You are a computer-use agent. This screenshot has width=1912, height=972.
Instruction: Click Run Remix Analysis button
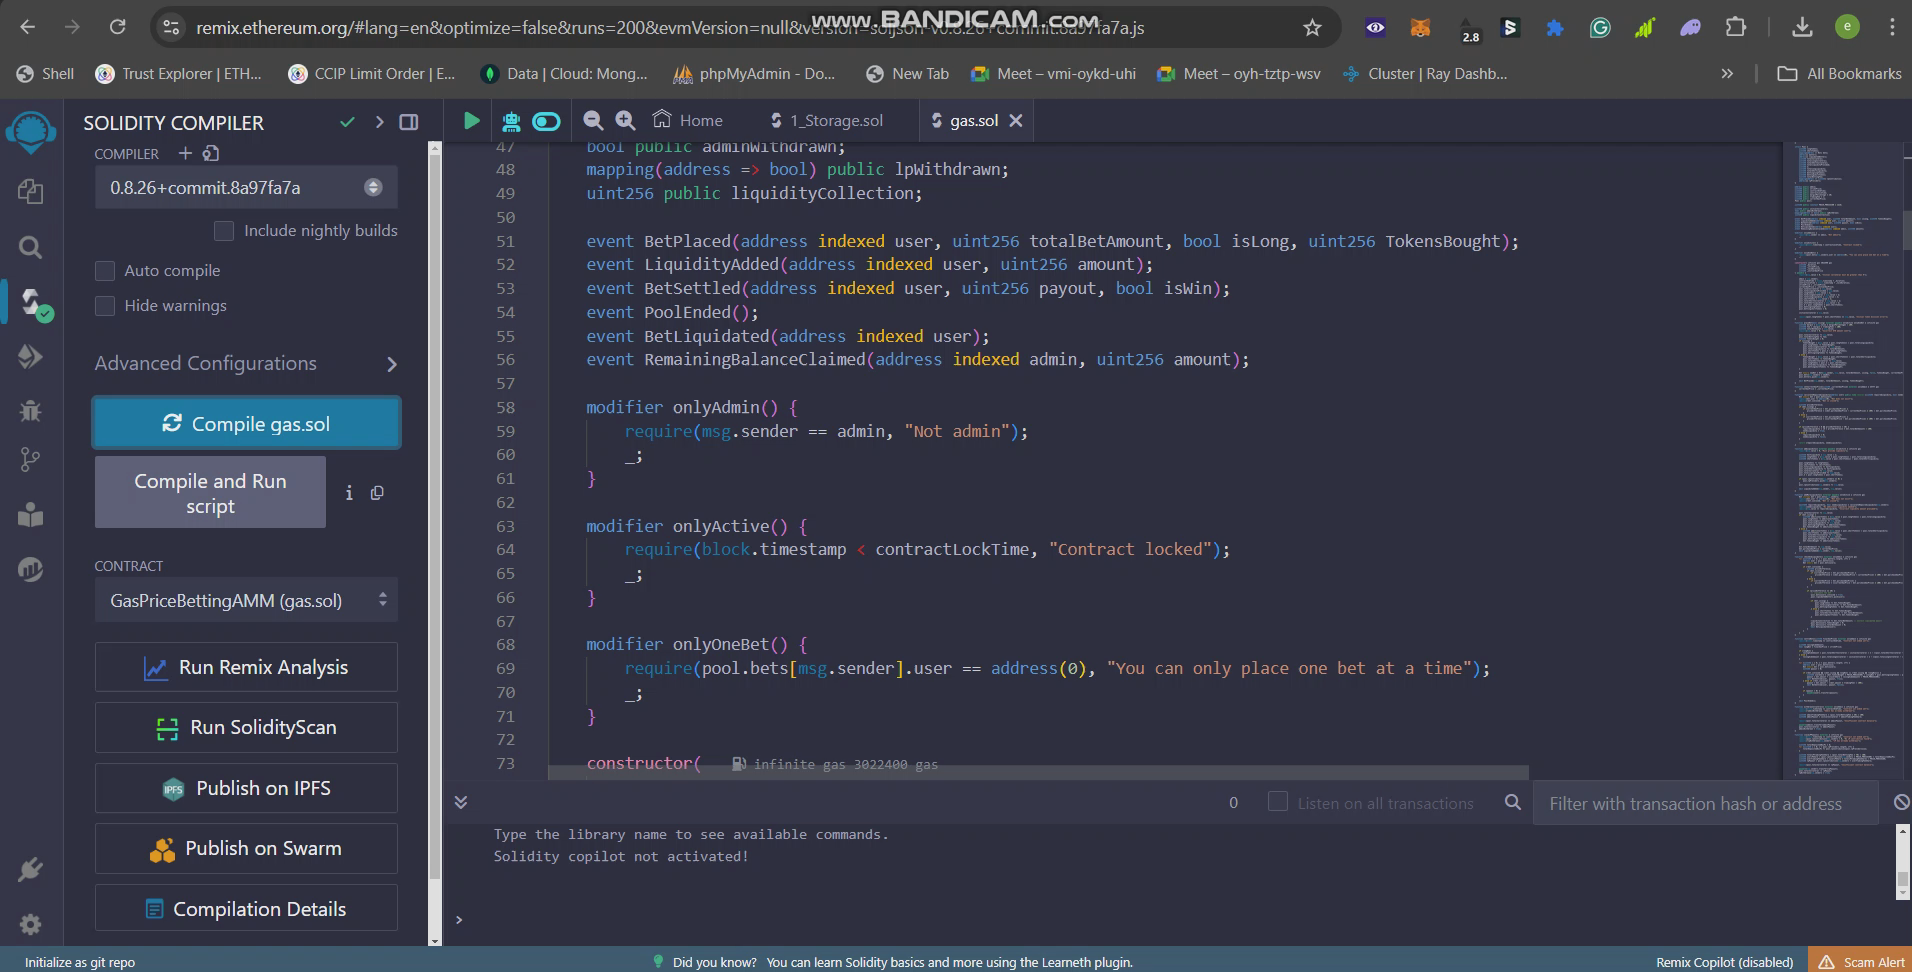click(246, 667)
